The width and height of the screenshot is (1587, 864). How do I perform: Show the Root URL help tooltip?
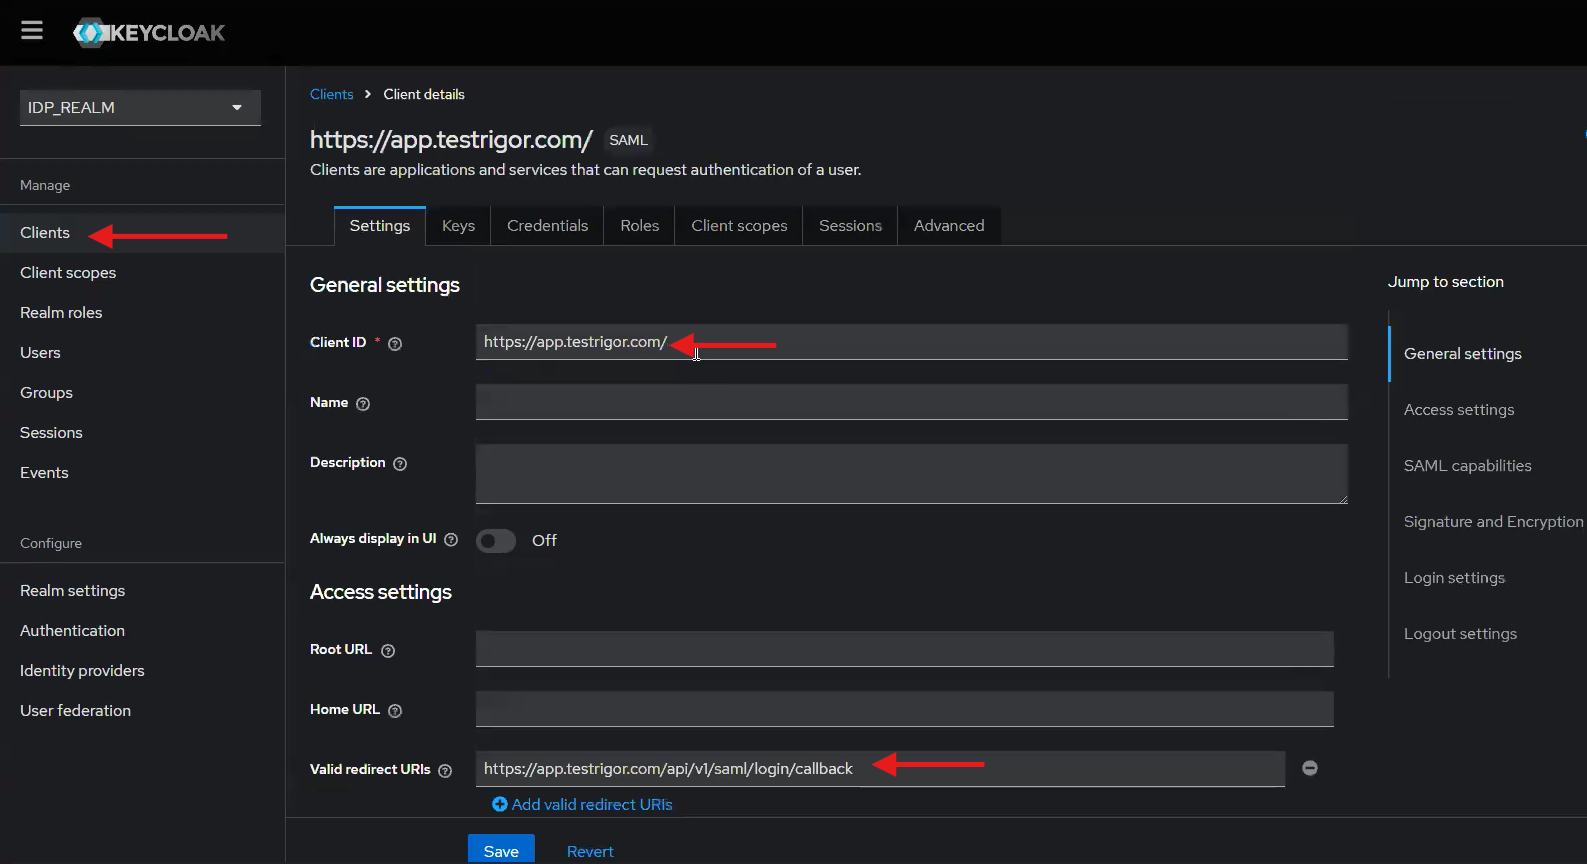pos(388,651)
